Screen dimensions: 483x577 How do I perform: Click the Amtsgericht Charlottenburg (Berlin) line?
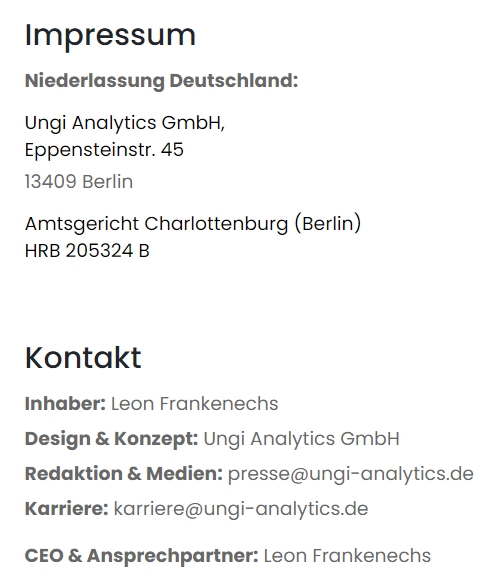click(193, 224)
